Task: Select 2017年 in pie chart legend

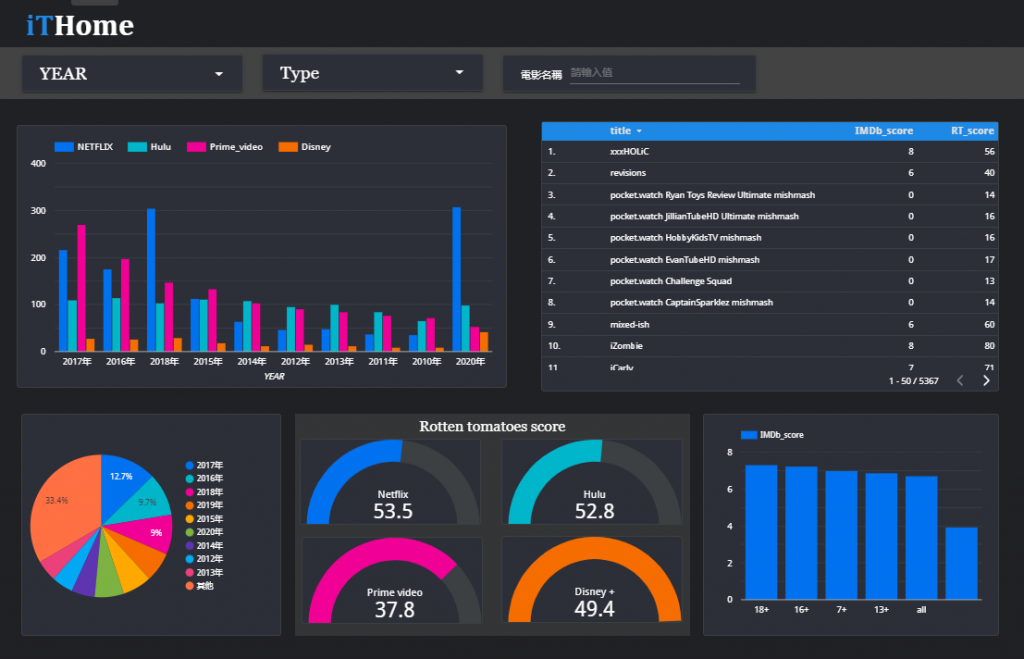Action: click(204, 465)
